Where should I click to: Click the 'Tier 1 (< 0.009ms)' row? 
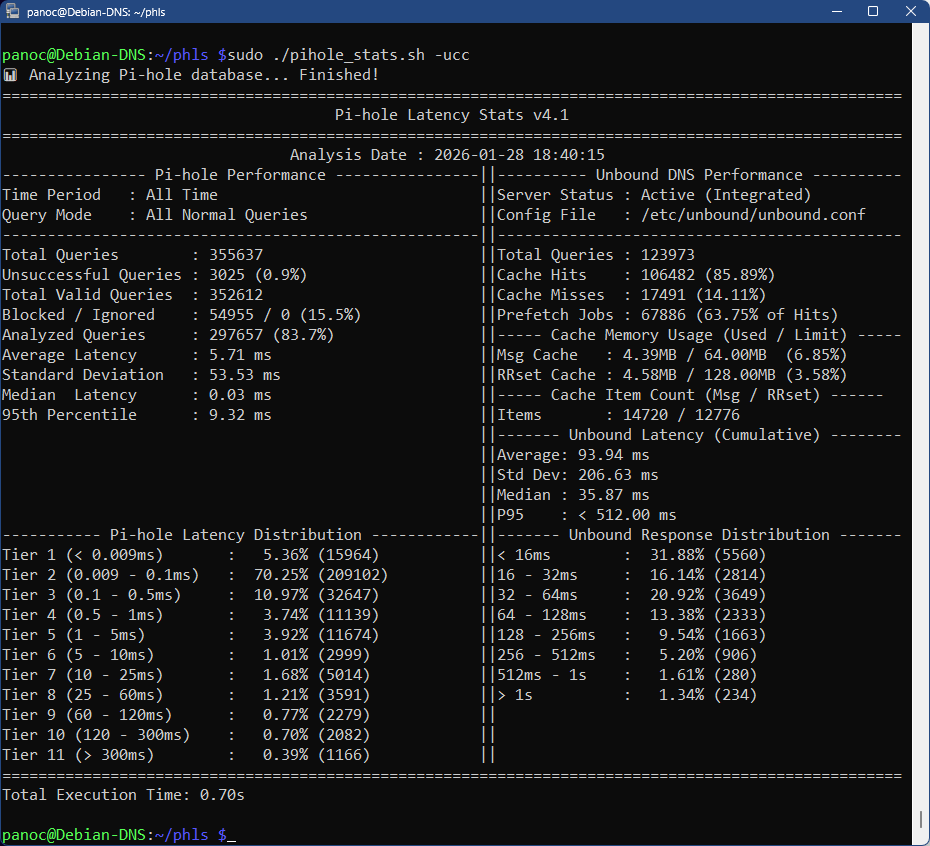190,555
